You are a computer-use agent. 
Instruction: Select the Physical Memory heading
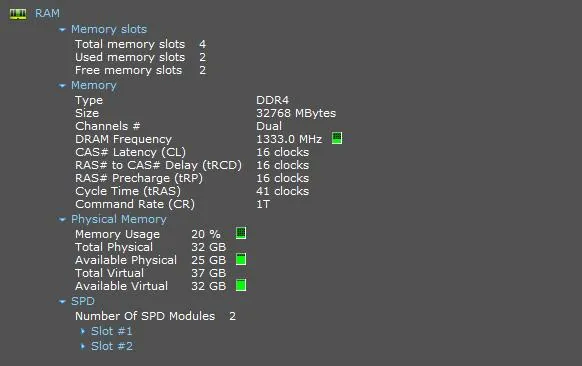[x=118, y=219]
